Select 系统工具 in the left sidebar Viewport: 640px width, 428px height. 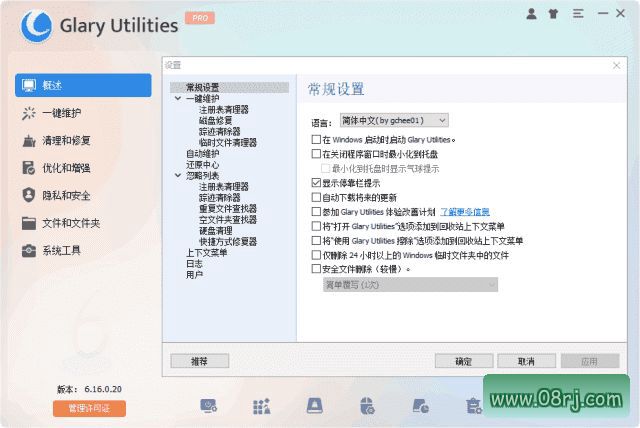[x=83, y=251]
